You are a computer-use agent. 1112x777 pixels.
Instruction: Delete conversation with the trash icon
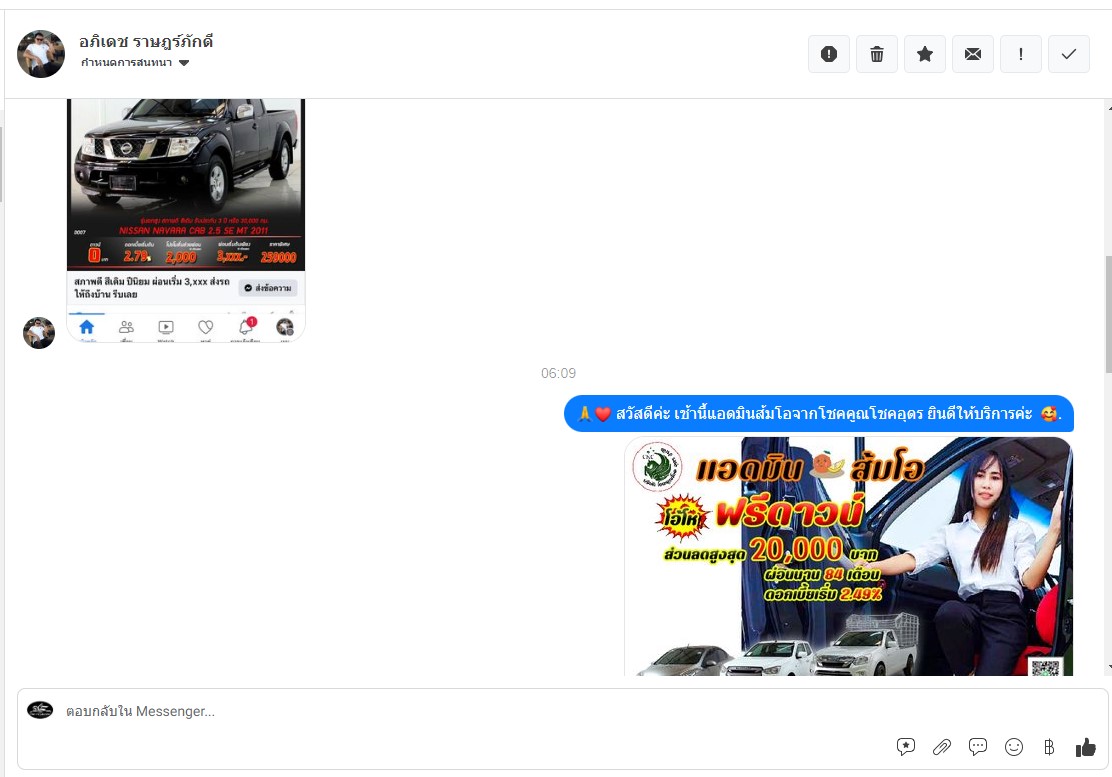[876, 54]
